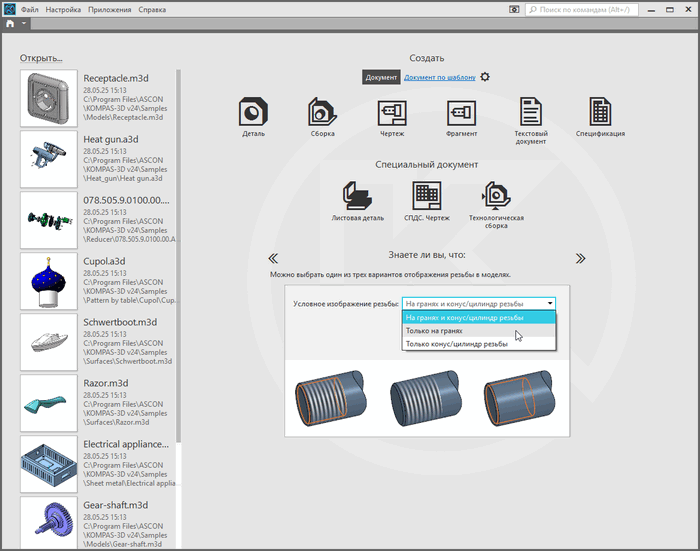Open the Документ по шаблону link
The image size is (700, 551).
point(439,77)
